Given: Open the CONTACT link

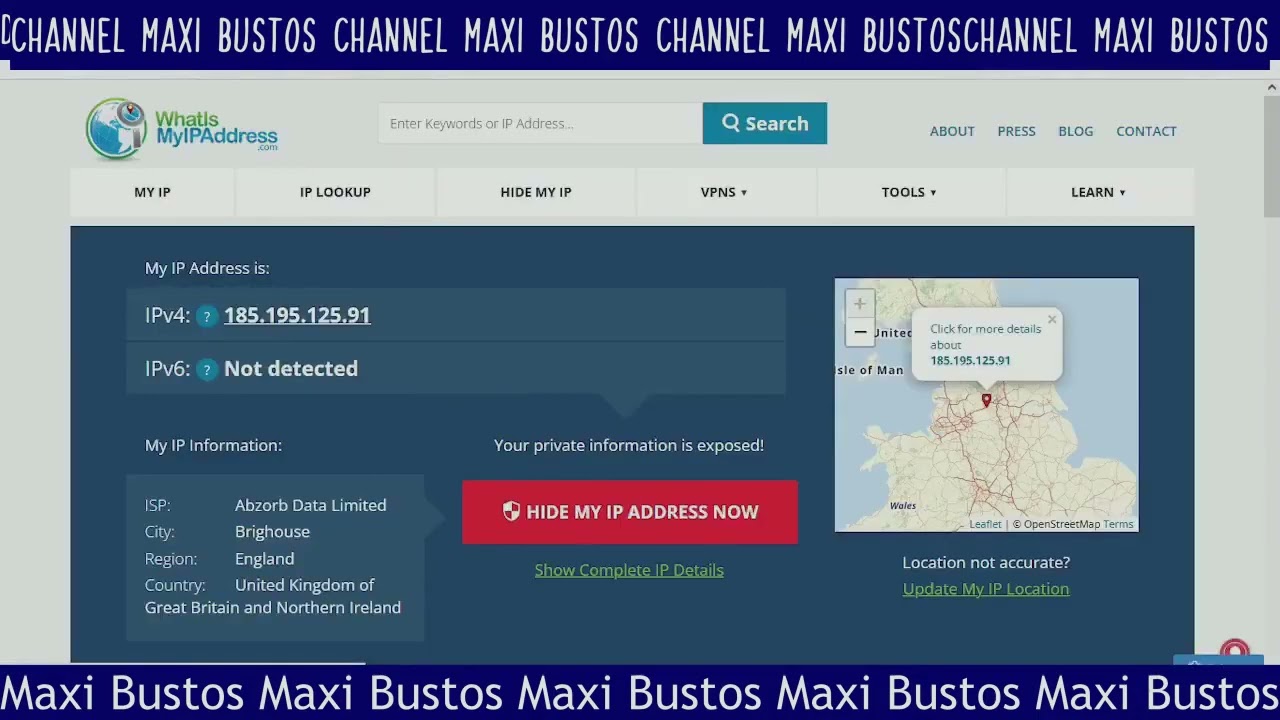Looking at the screenshot, I should pyautogui.click(x=1146, y=131).
